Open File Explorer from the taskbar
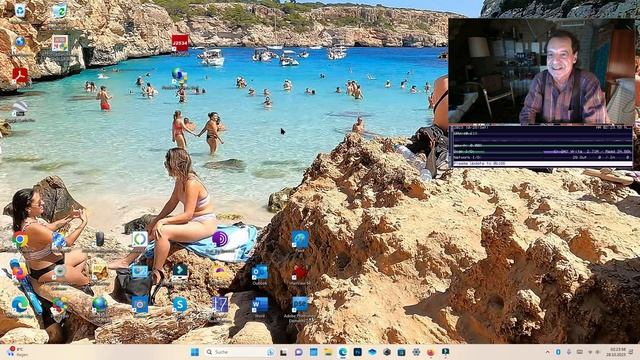Screen dimensions: 640x360 tap(328, 352)
